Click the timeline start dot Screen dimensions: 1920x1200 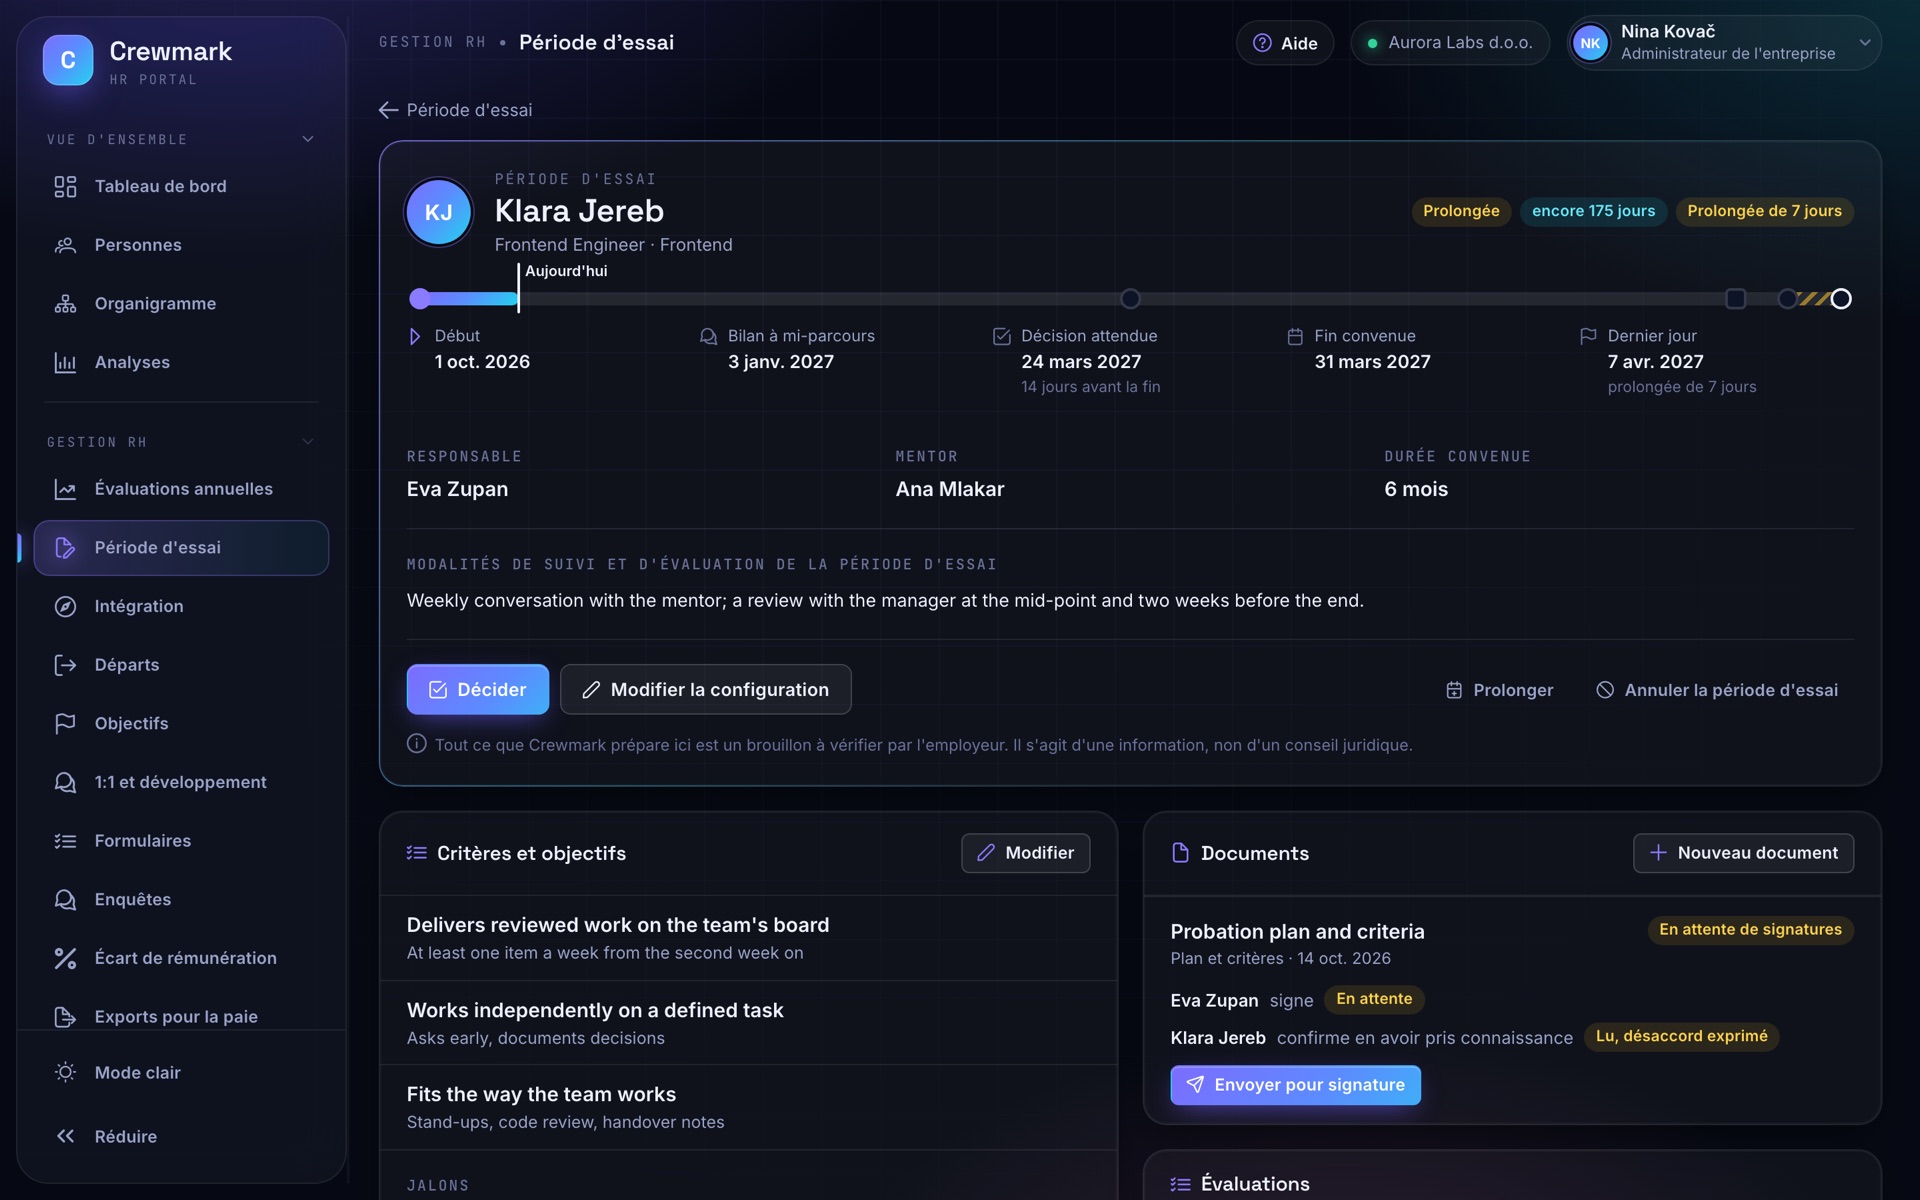point(420,299)
